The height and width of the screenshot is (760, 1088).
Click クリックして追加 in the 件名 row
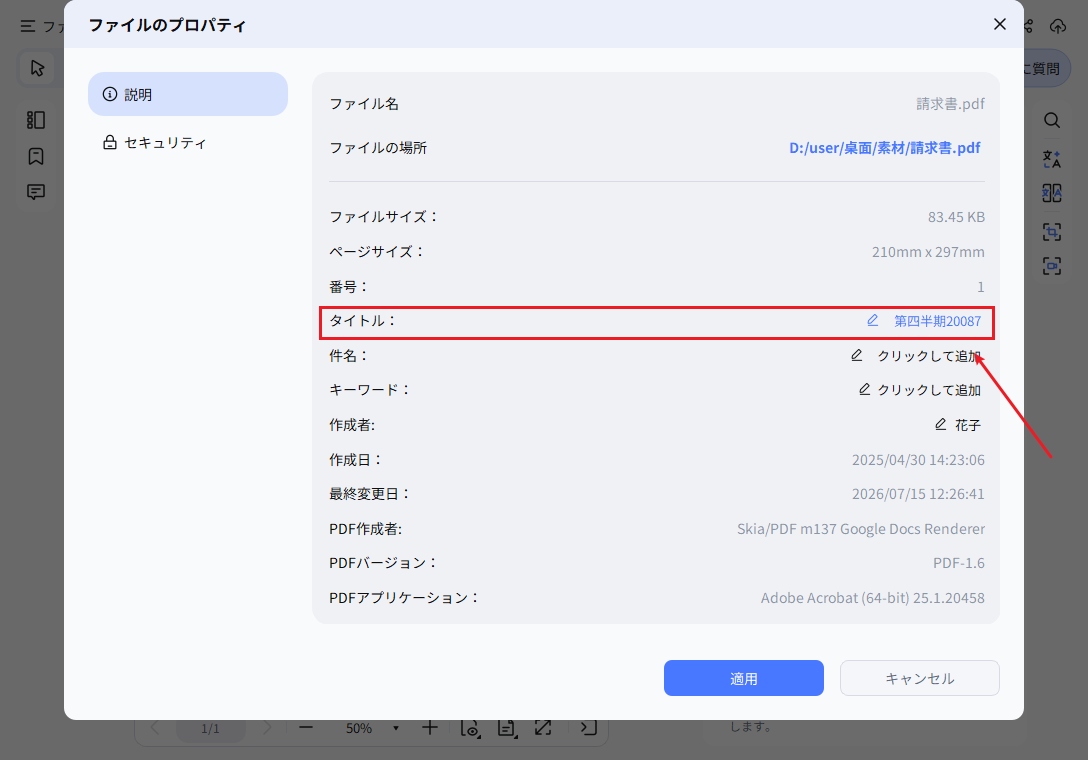click(928, 355)
